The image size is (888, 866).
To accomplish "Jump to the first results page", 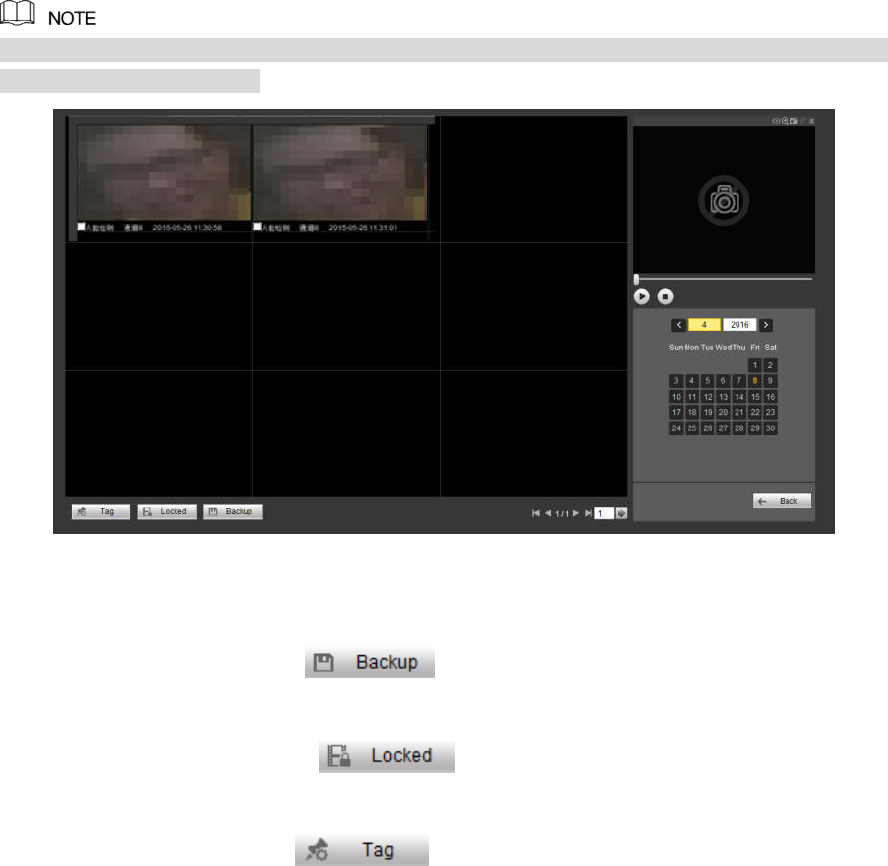I will [x=536, y=513].
